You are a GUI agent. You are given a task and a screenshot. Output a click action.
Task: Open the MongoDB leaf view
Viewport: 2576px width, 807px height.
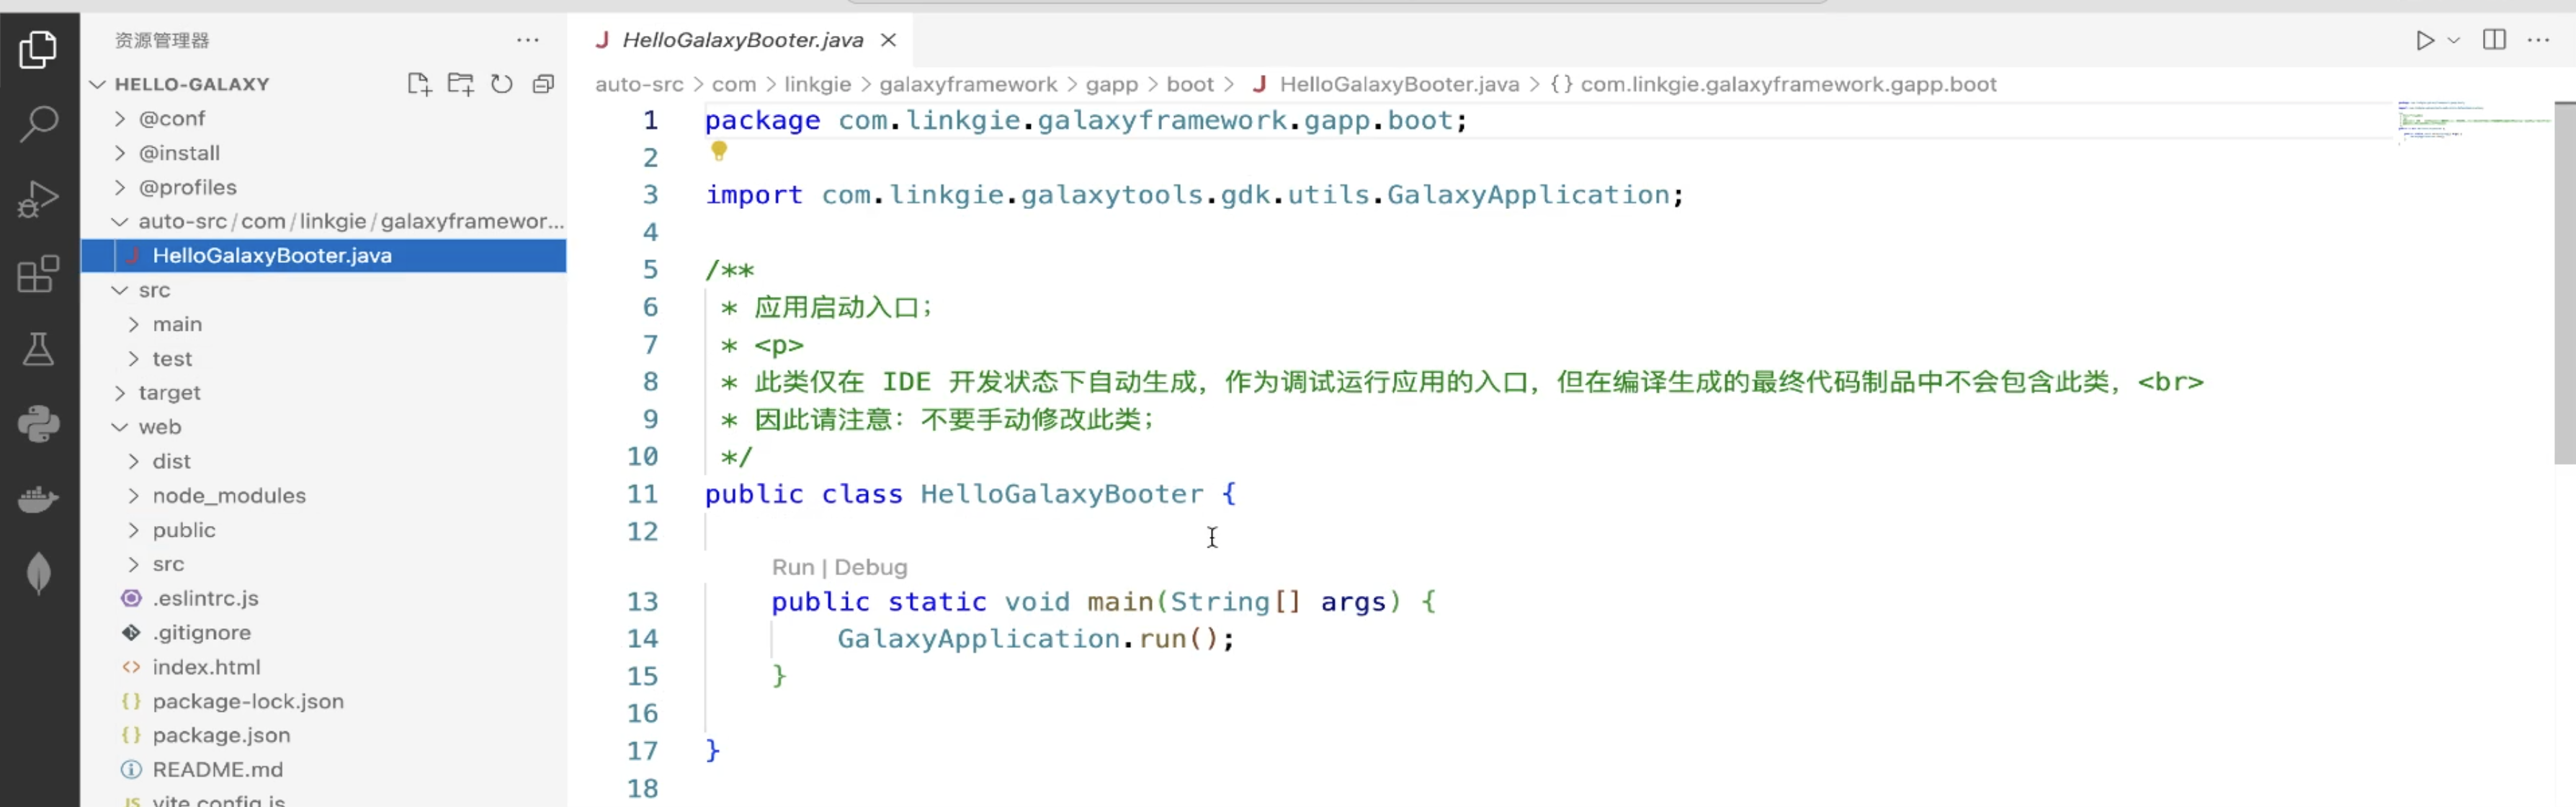[38, 573]
